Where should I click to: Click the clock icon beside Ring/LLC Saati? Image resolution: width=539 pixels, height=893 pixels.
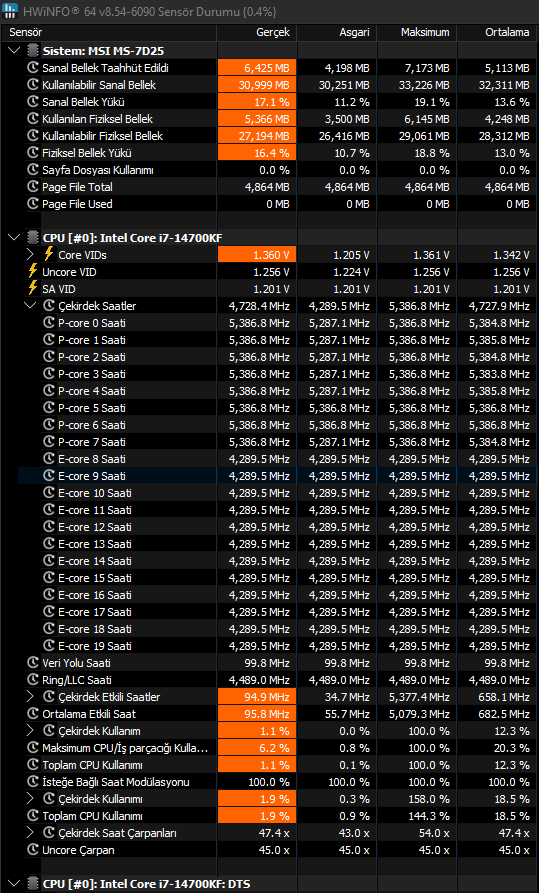coord(33,679)
